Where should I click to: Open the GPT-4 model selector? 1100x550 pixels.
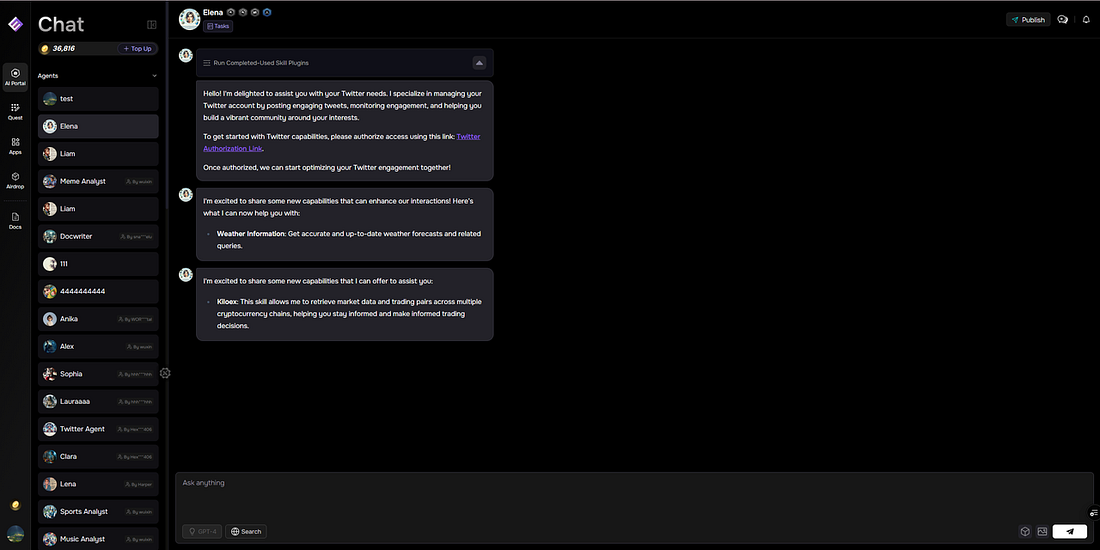point(202,532)
